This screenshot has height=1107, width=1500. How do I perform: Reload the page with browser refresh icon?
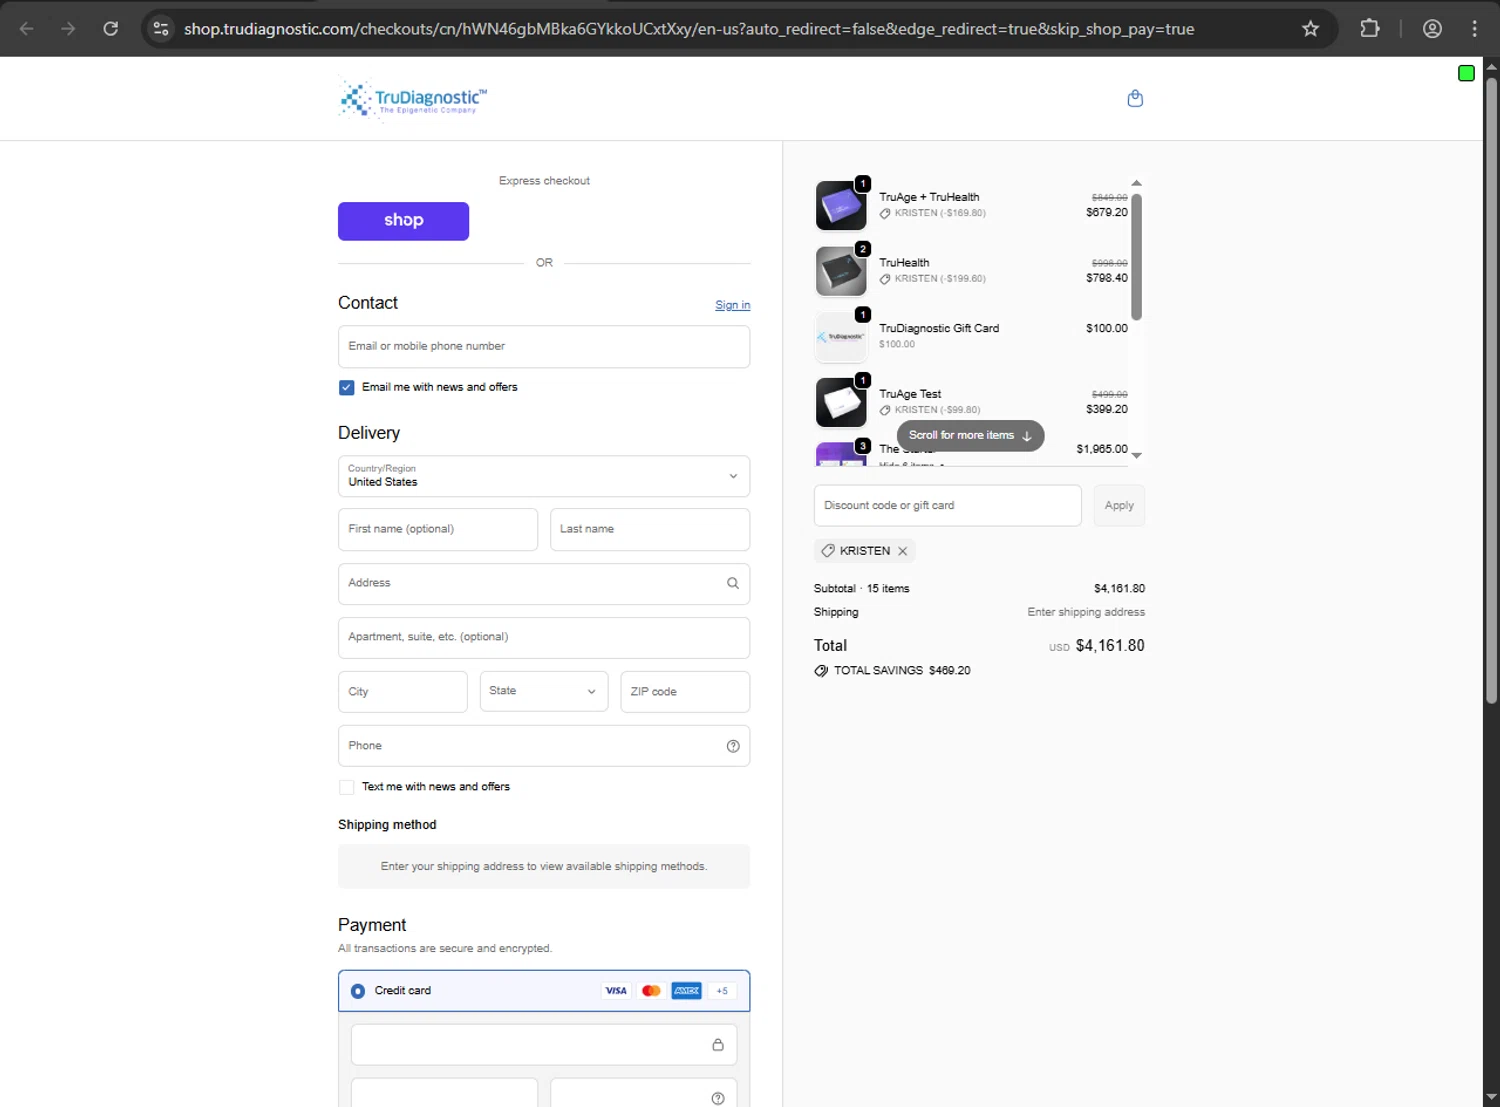pyautogui.click(x=111, y=29)
